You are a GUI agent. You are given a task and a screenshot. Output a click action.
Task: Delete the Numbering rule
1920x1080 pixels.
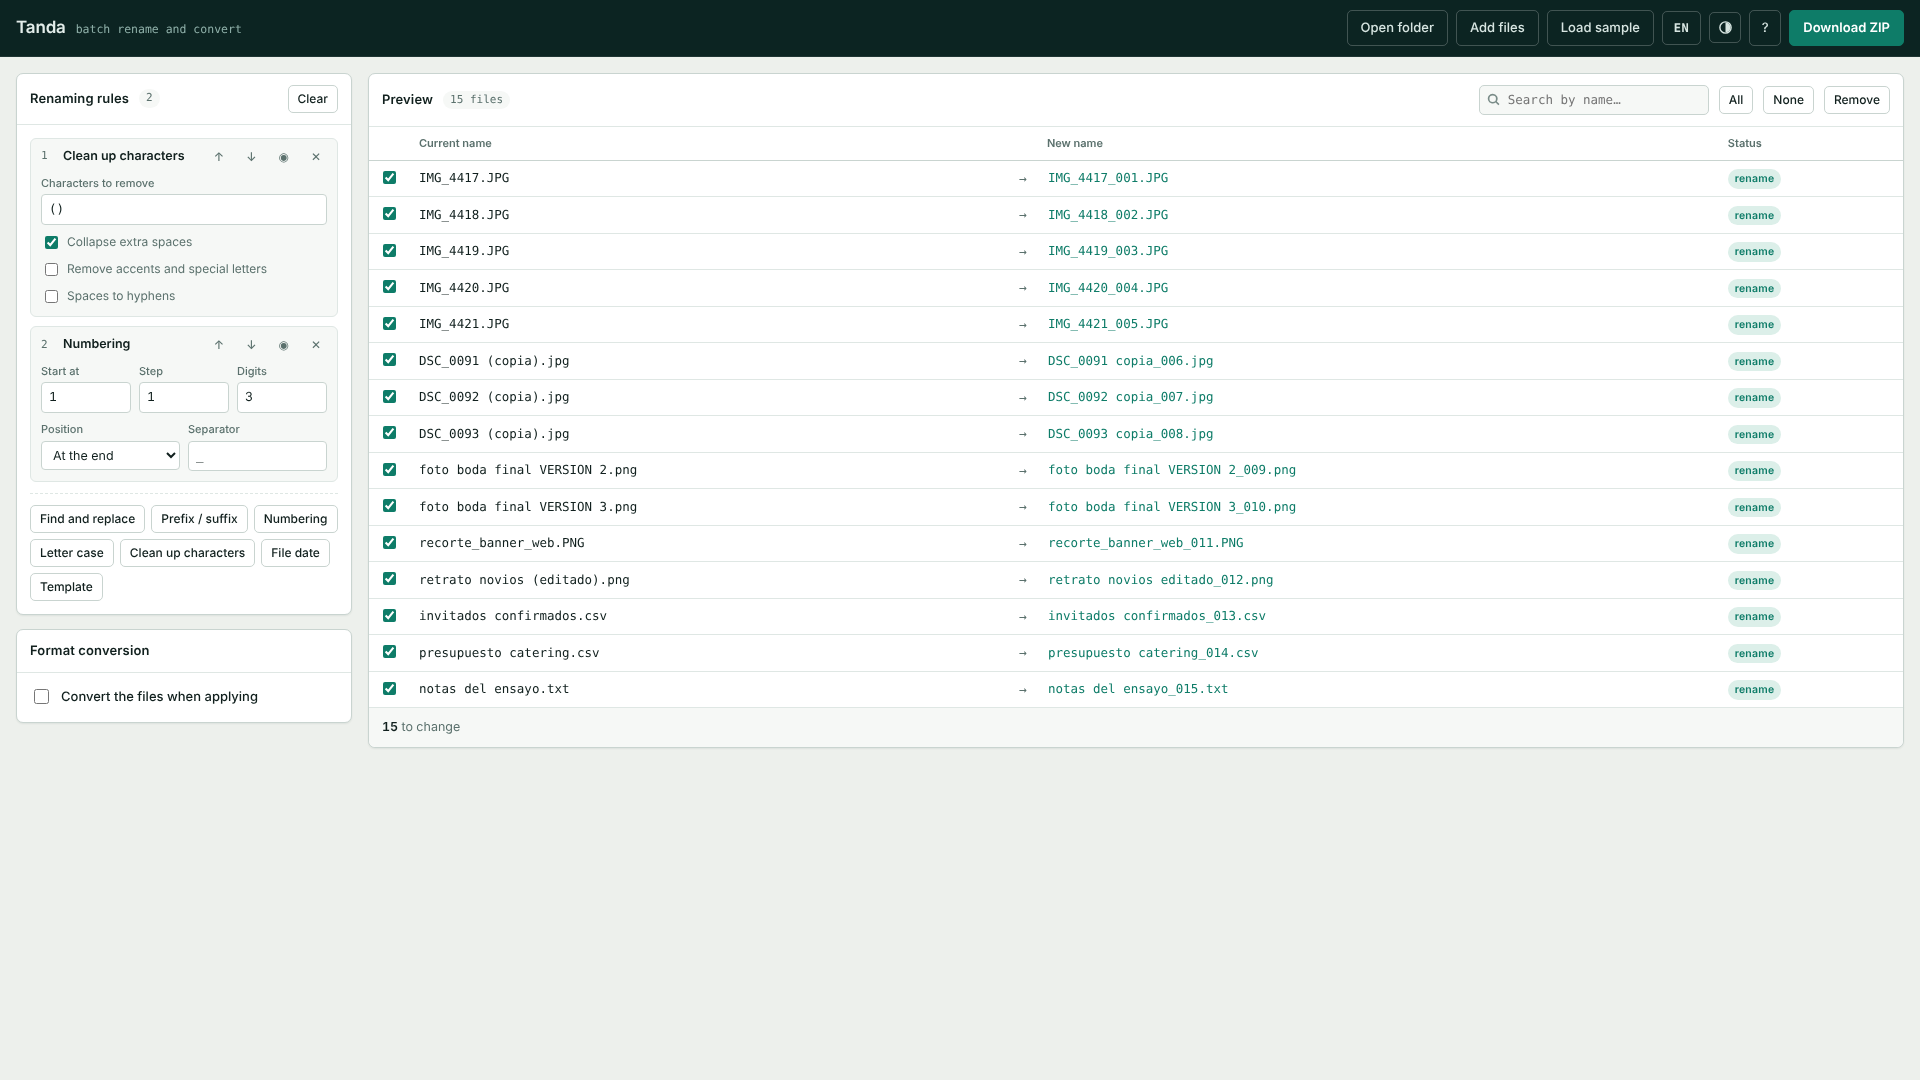(x=316, y=345)
